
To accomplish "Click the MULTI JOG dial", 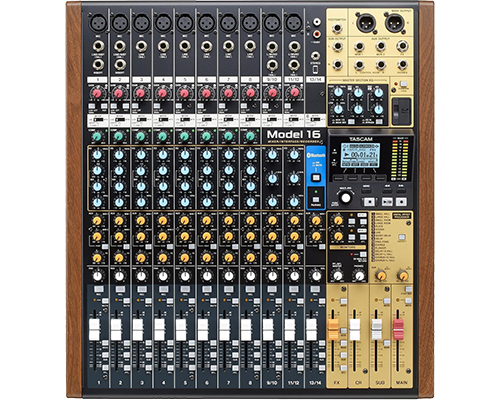I will pos(346,198).
